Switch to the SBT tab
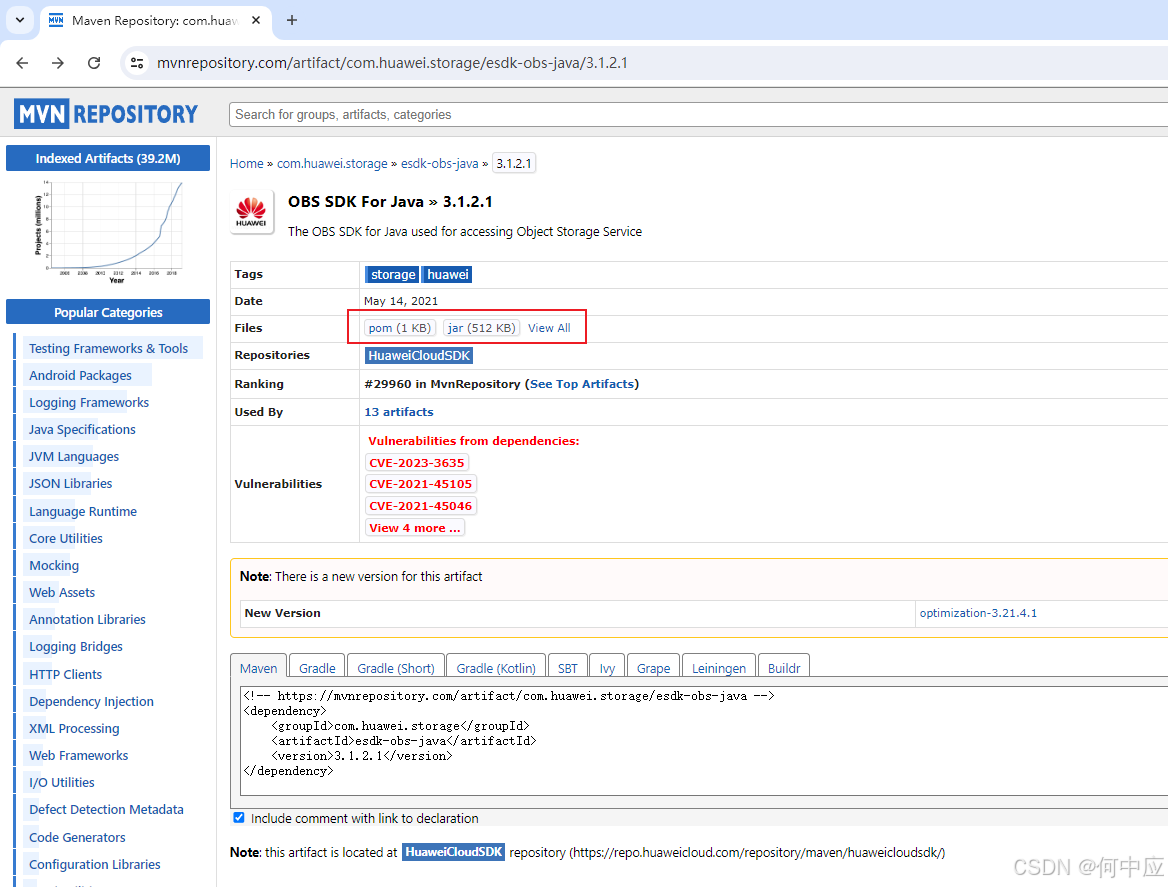Image resolution: width=1168 pixels, height=887 pixels. (x=568, y=668)
